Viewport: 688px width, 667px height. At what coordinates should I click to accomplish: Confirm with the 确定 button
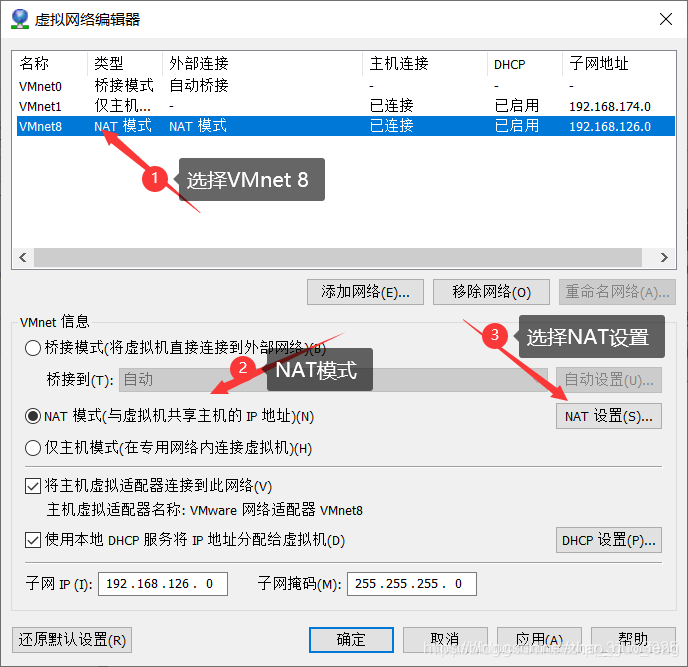[x=351, y=640]
